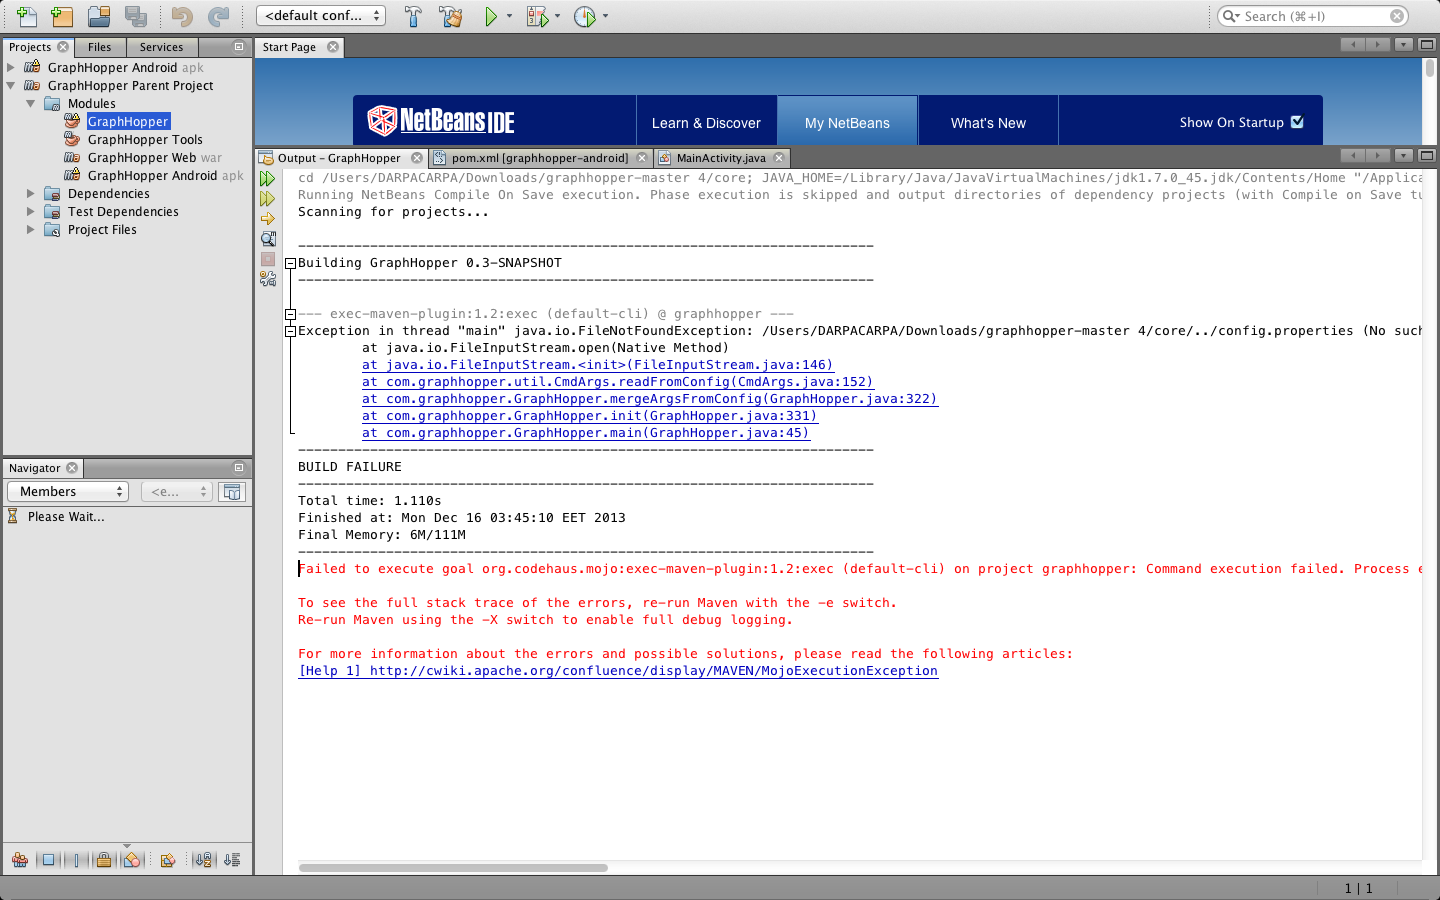
Task: Click the New Project toolbar icon
Action: pyautogui.click(x=62, y=16)
